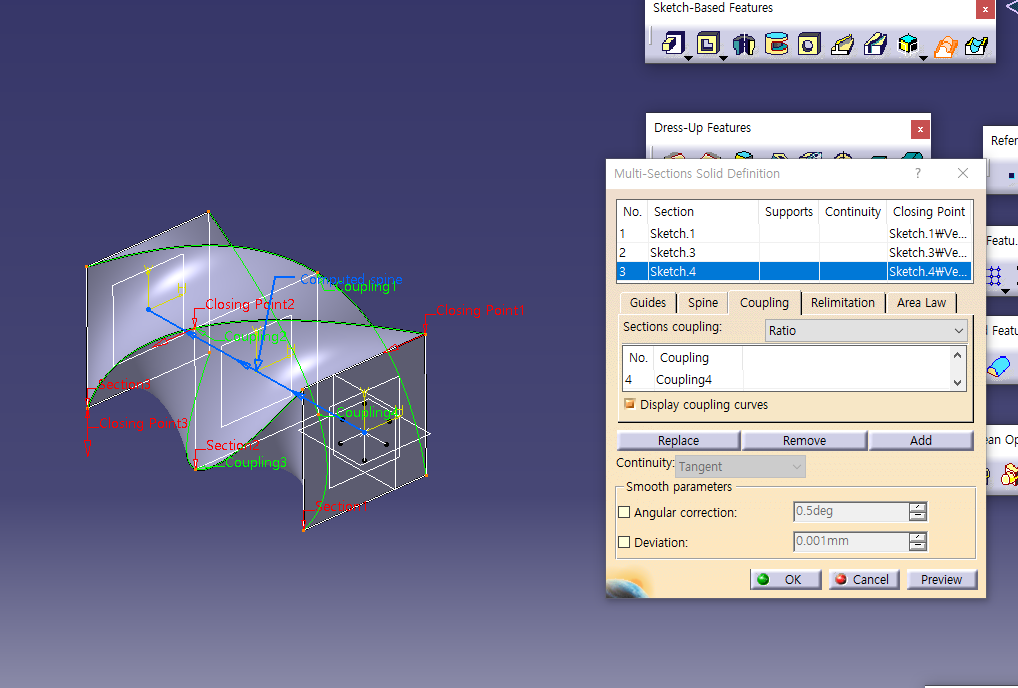Click the Closing Point3 label in viewport
The image size is (1018, 688).
(x=143, y=423)
